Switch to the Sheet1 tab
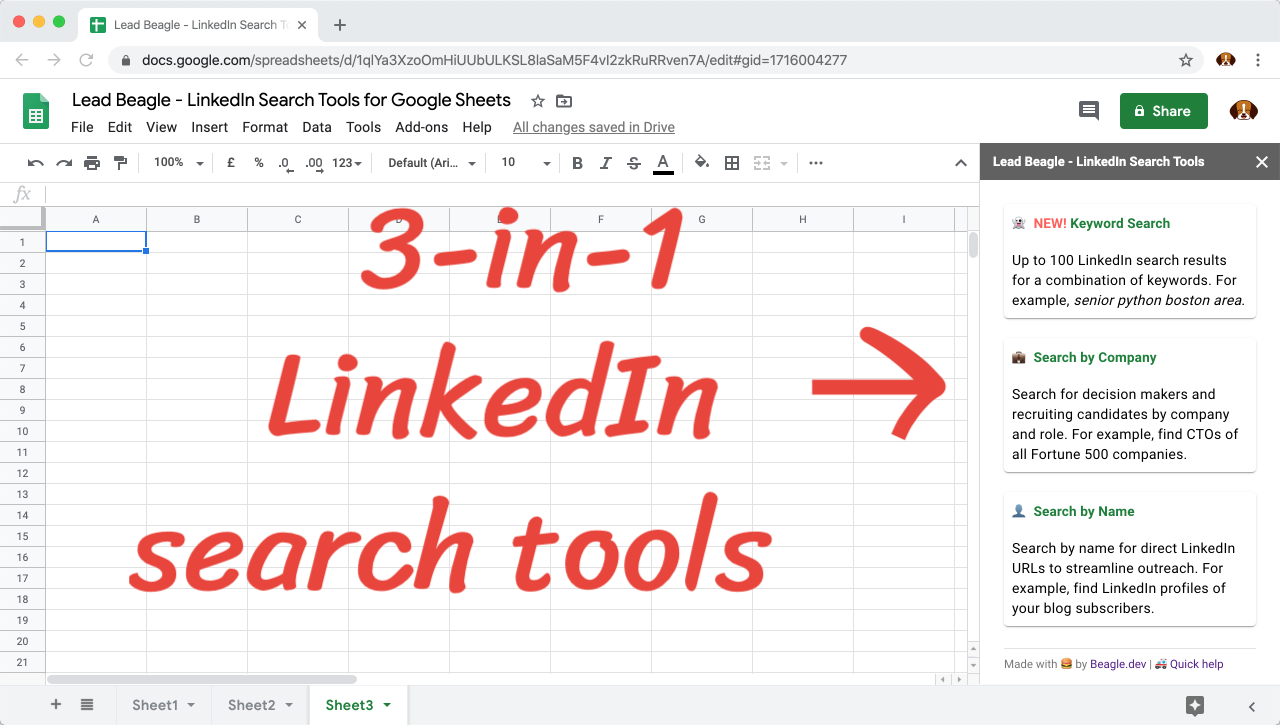 point(155,705)
